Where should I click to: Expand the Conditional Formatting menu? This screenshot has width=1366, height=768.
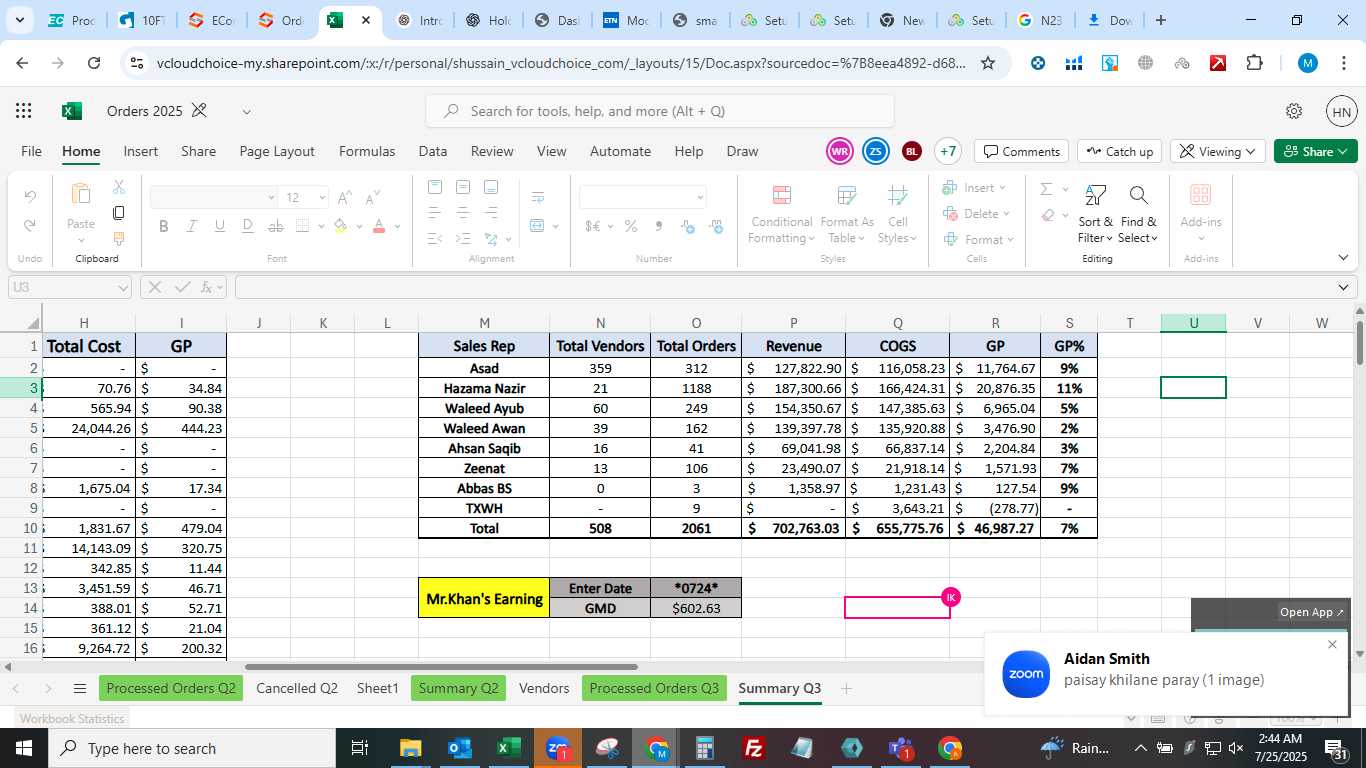[x=782, y=214]
